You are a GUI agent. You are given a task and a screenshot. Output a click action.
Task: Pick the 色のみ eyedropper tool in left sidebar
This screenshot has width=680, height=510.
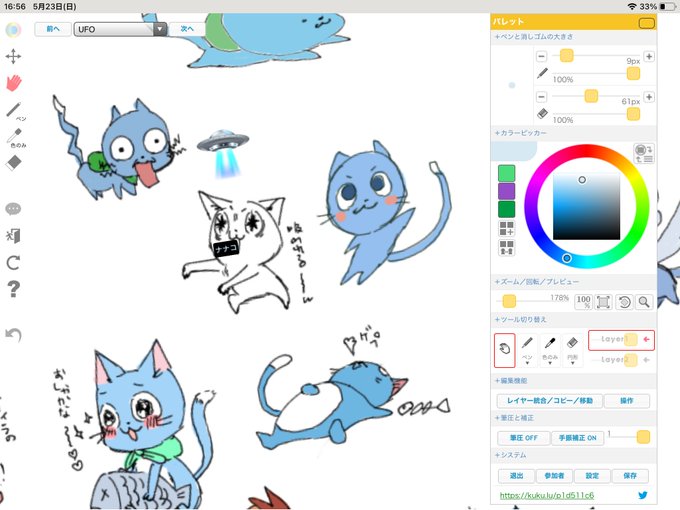pyautogui.click(x=16, y=138)
